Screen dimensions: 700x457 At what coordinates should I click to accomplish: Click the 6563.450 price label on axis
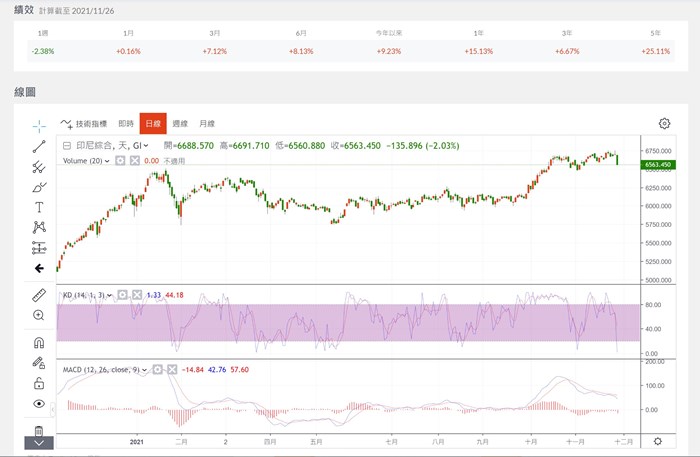click(656, 164)
